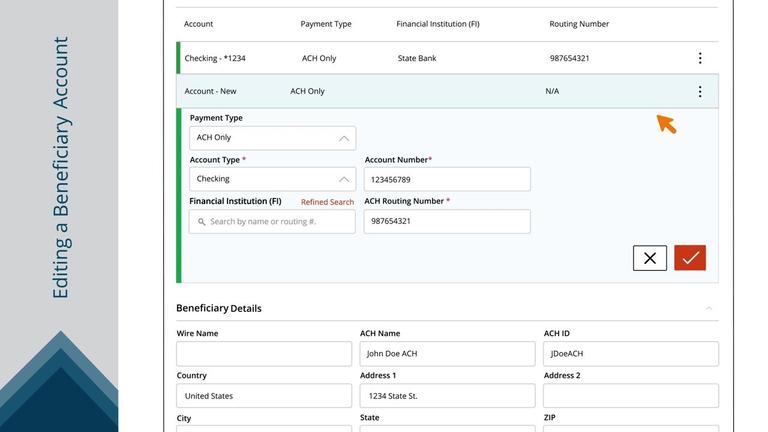Focus the ACH Routing Number field
Image resolution: width=768 pixels, height=432 pixels.
pyautogui.click(x=447, y=221)
